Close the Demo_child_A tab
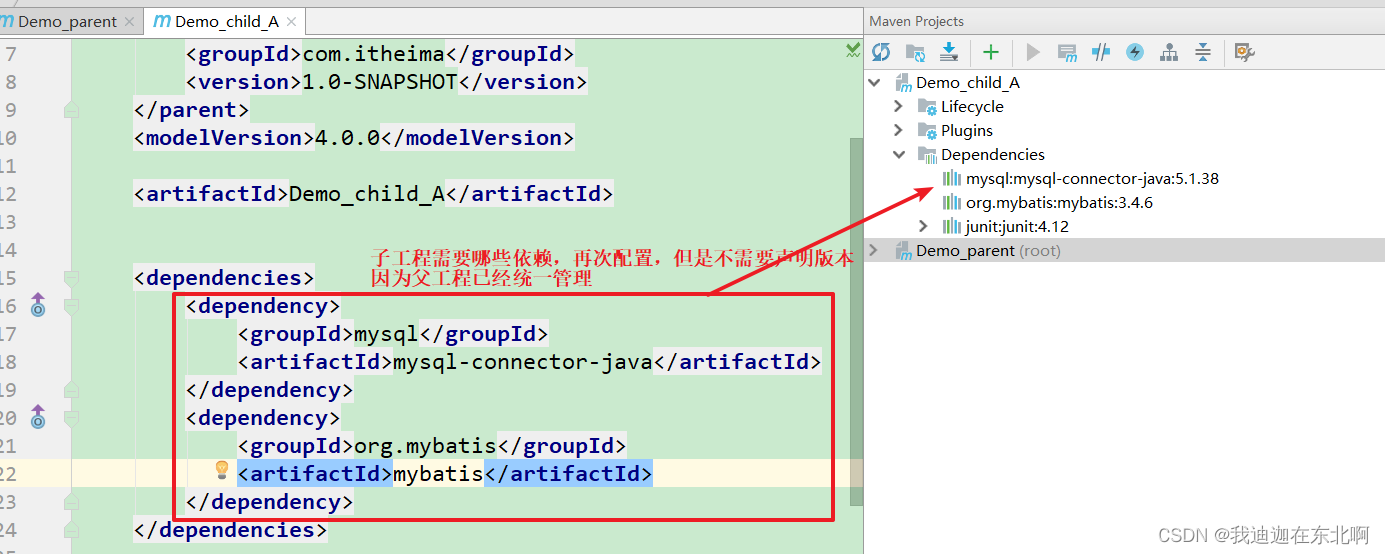The image size is (1385, 554). 292,22
